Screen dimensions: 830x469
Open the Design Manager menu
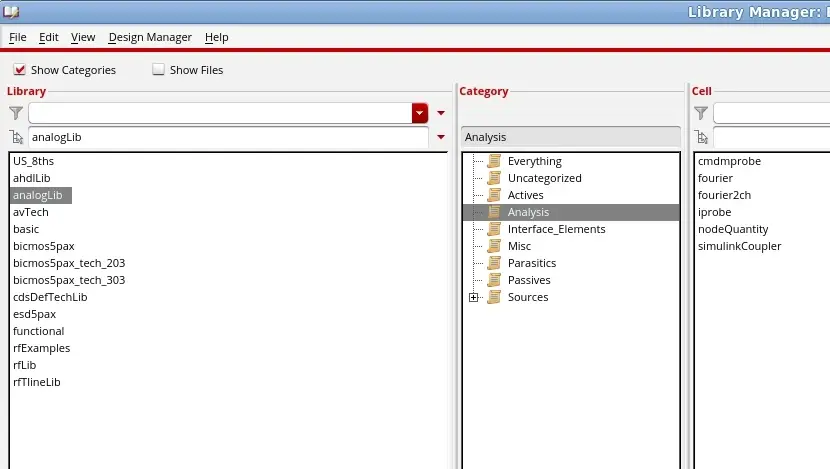(150, 38)
